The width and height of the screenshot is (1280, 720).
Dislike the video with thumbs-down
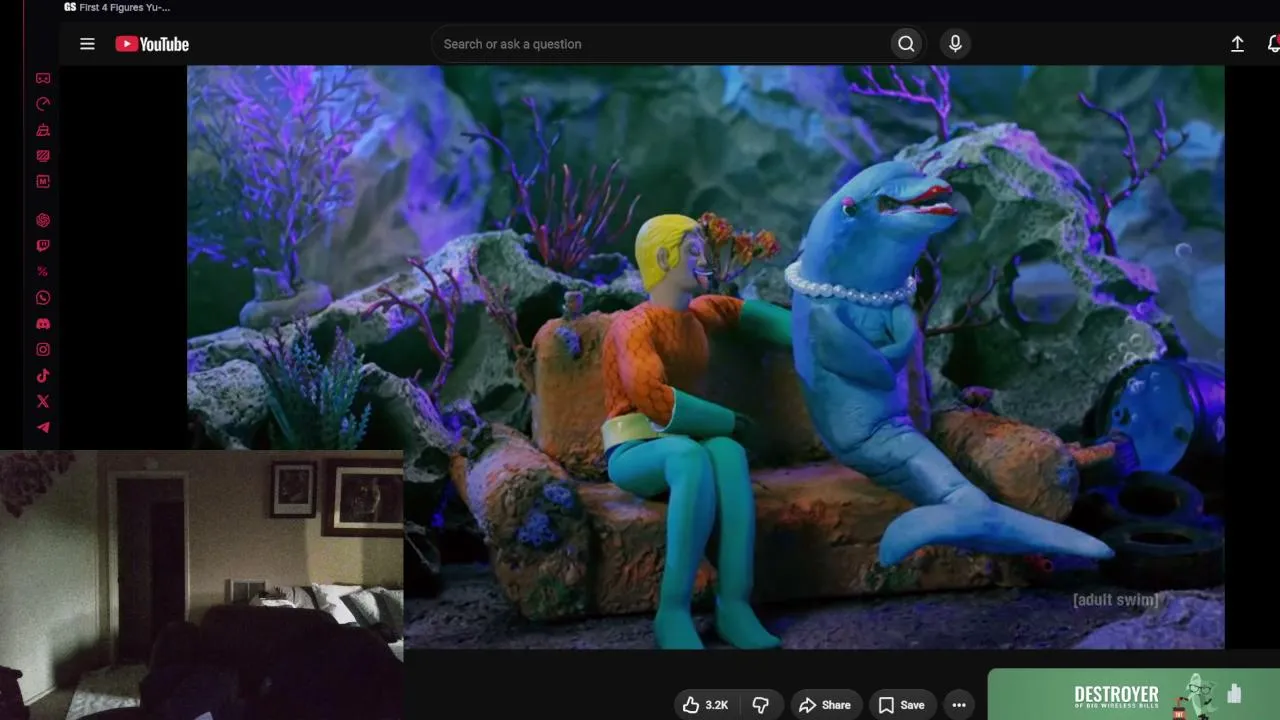point(761,705)
